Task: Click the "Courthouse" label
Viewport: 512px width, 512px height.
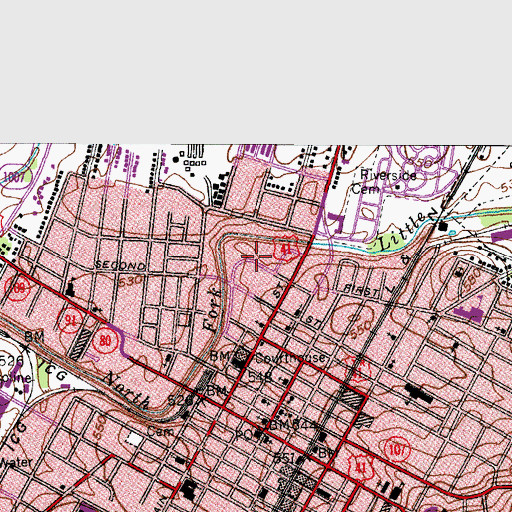Action: click(290, 358)
